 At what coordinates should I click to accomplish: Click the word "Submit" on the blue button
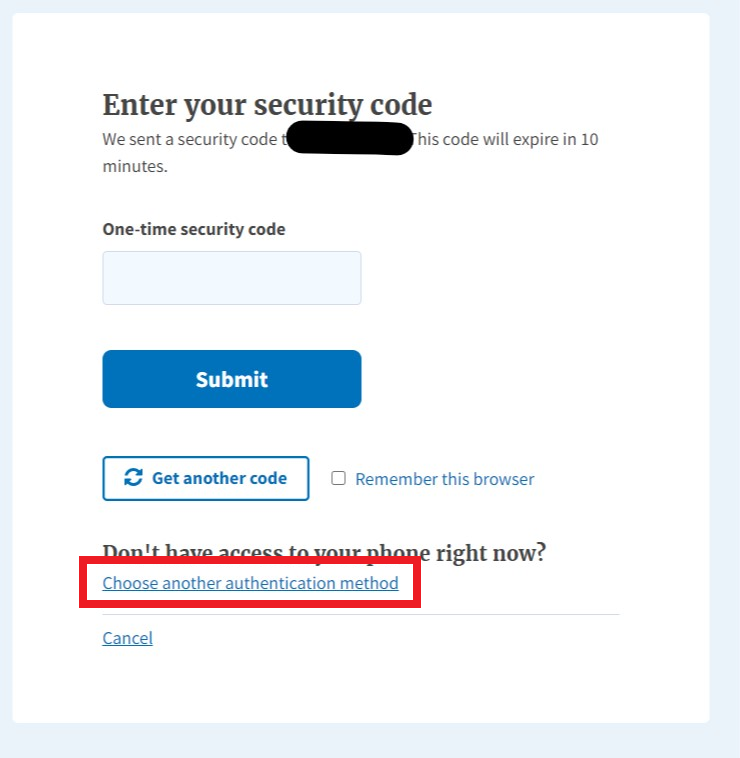231,379
